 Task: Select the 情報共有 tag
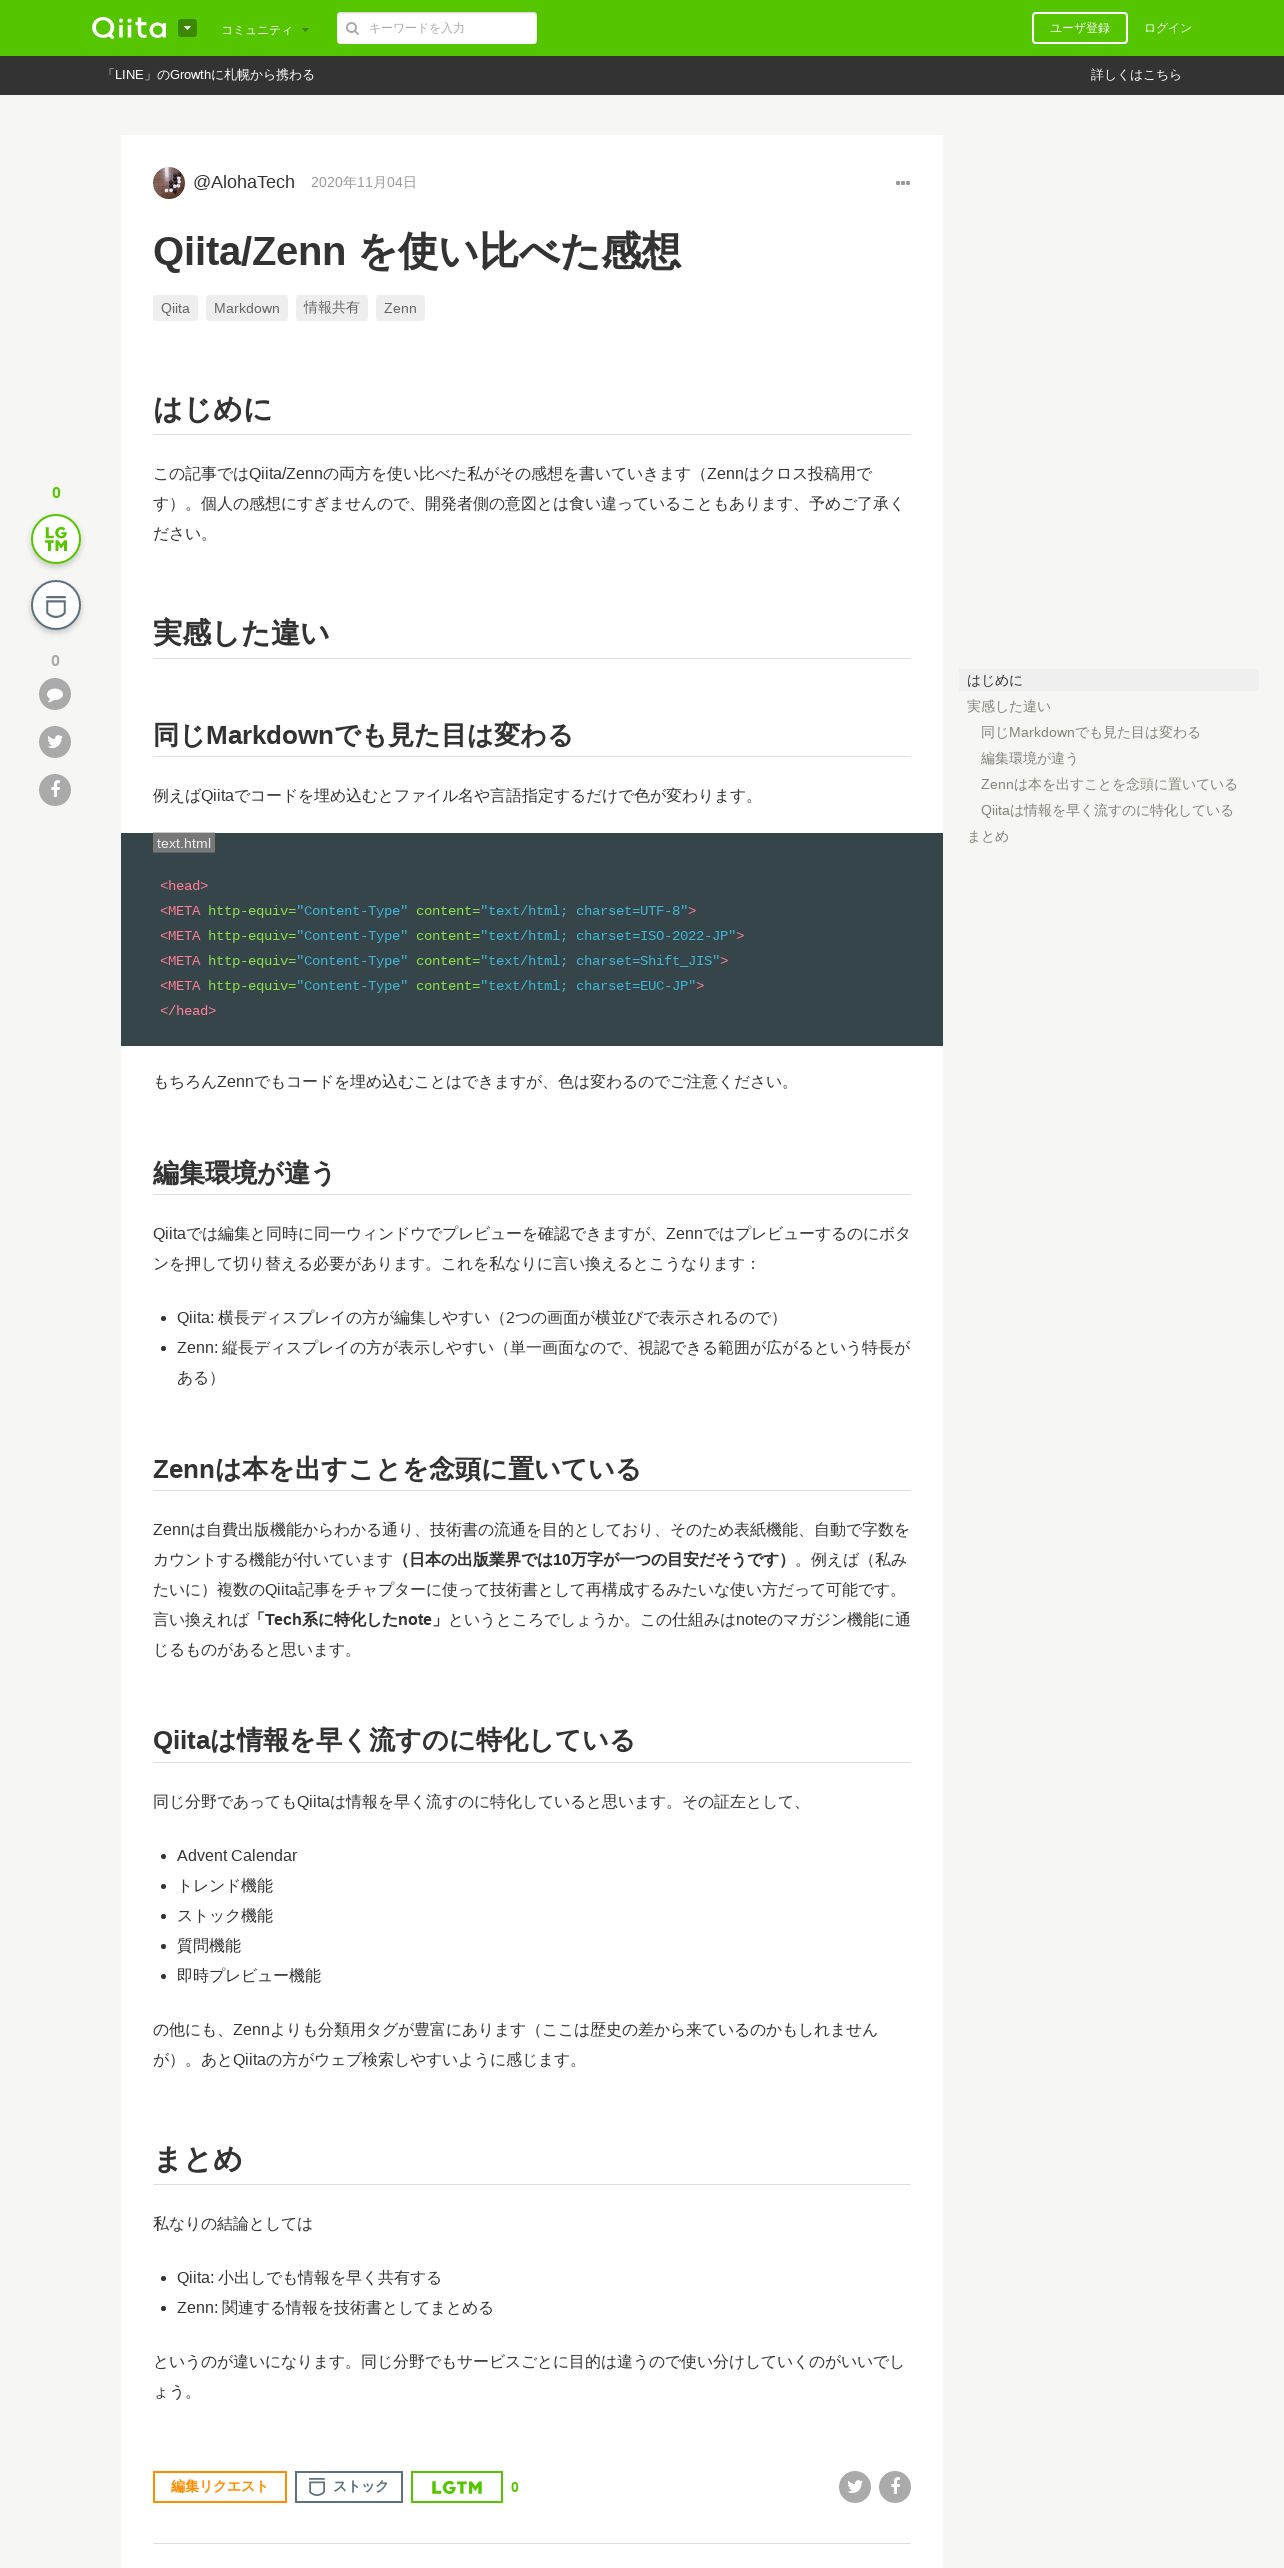332,308
